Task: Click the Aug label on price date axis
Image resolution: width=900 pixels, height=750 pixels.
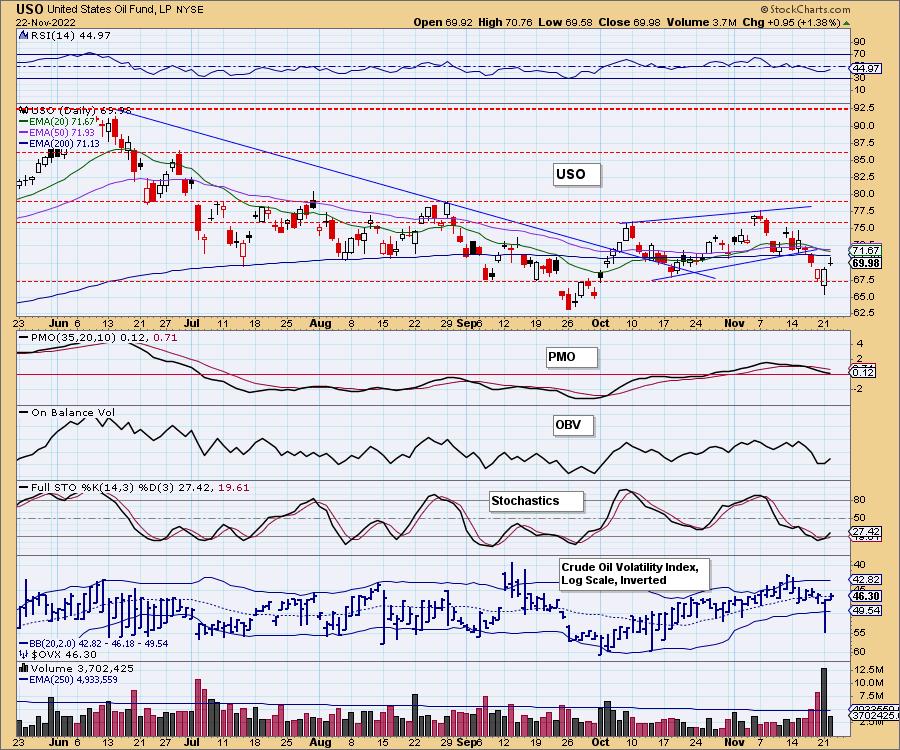Action: (320, 323)
